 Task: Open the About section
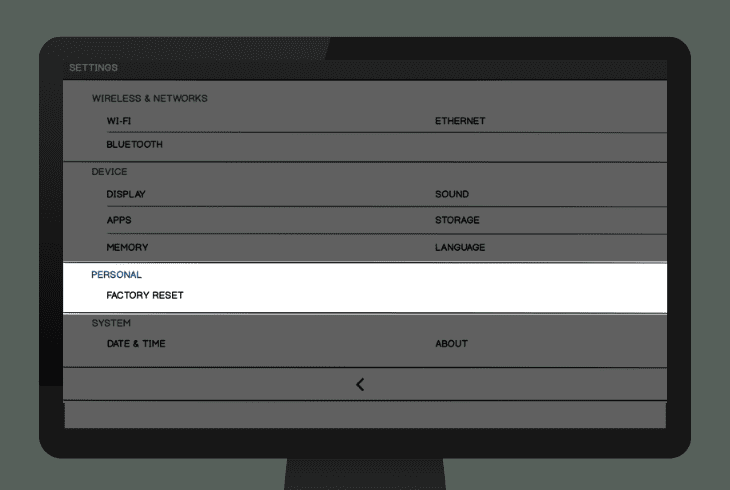pos(451,344)
